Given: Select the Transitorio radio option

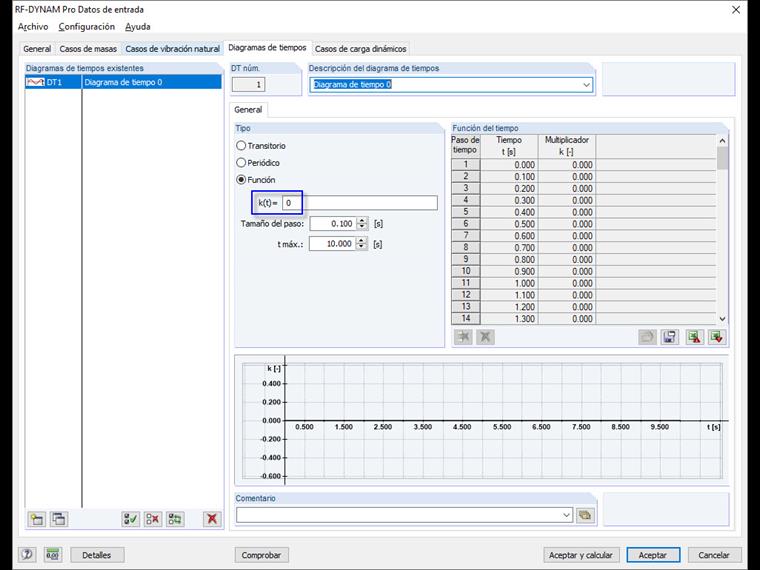Looking at the screenshot, I should 241,145.
